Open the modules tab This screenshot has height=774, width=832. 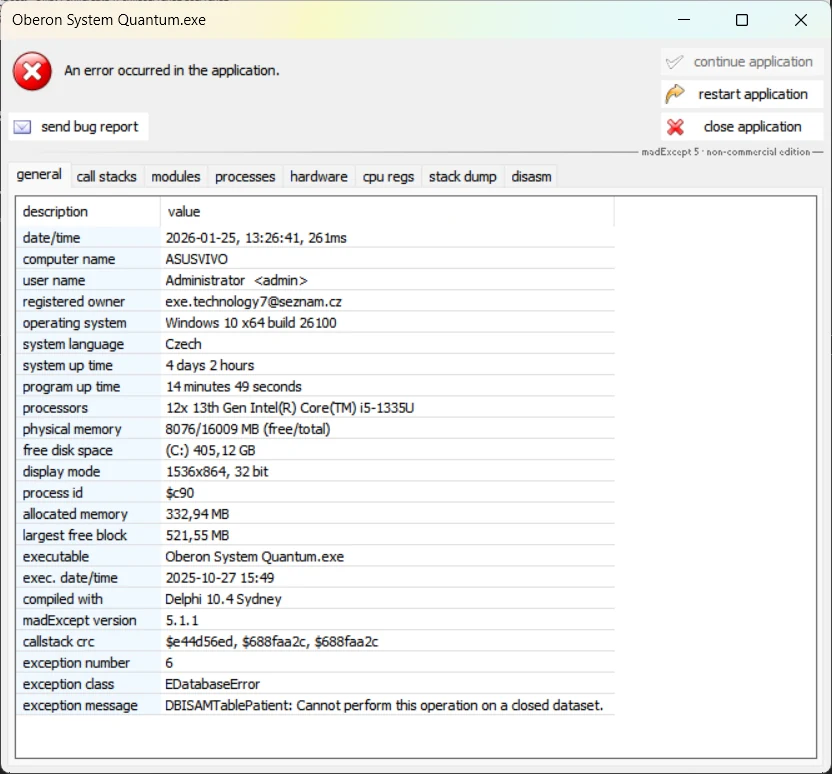click(x=176, y=177)
